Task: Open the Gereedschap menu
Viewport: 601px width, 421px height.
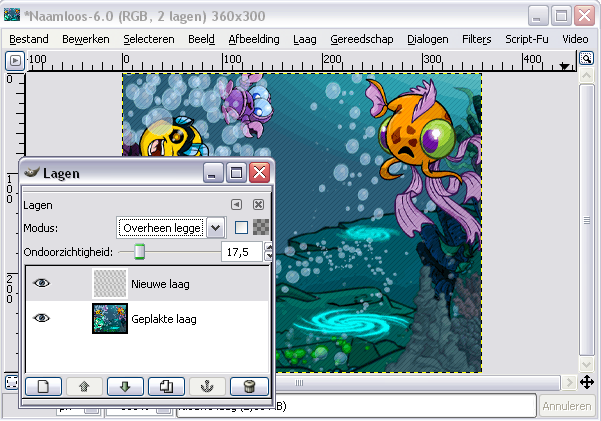Action: click(361, 39)
